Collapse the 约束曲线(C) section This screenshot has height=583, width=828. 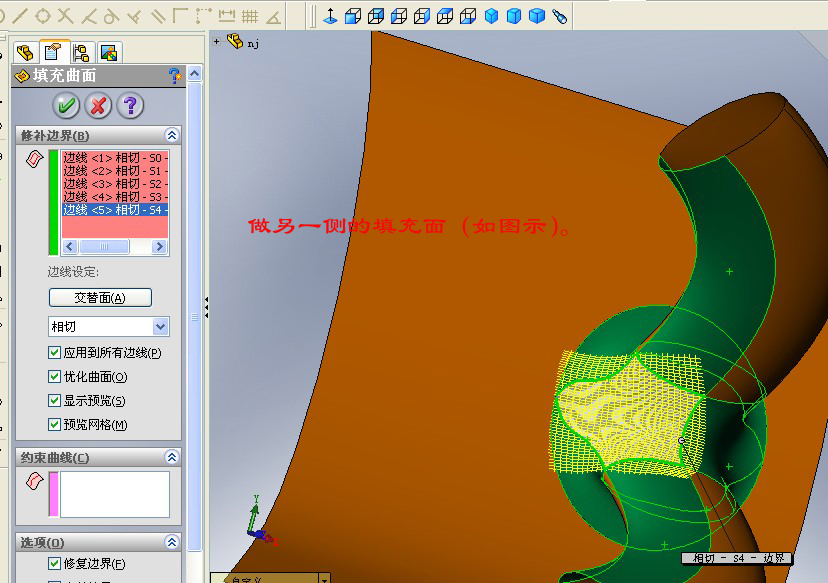[172, 457]
